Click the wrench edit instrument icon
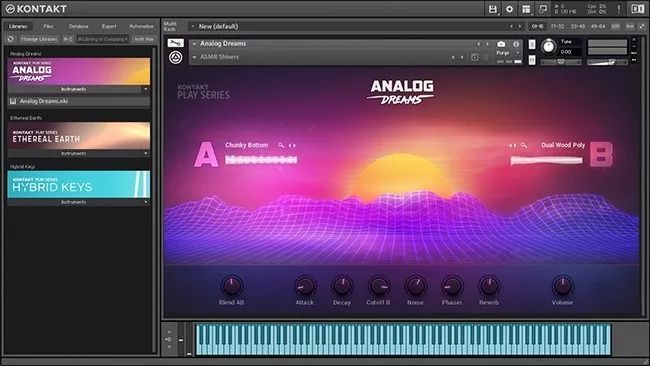650x366 pixels. tap(175, 43)
